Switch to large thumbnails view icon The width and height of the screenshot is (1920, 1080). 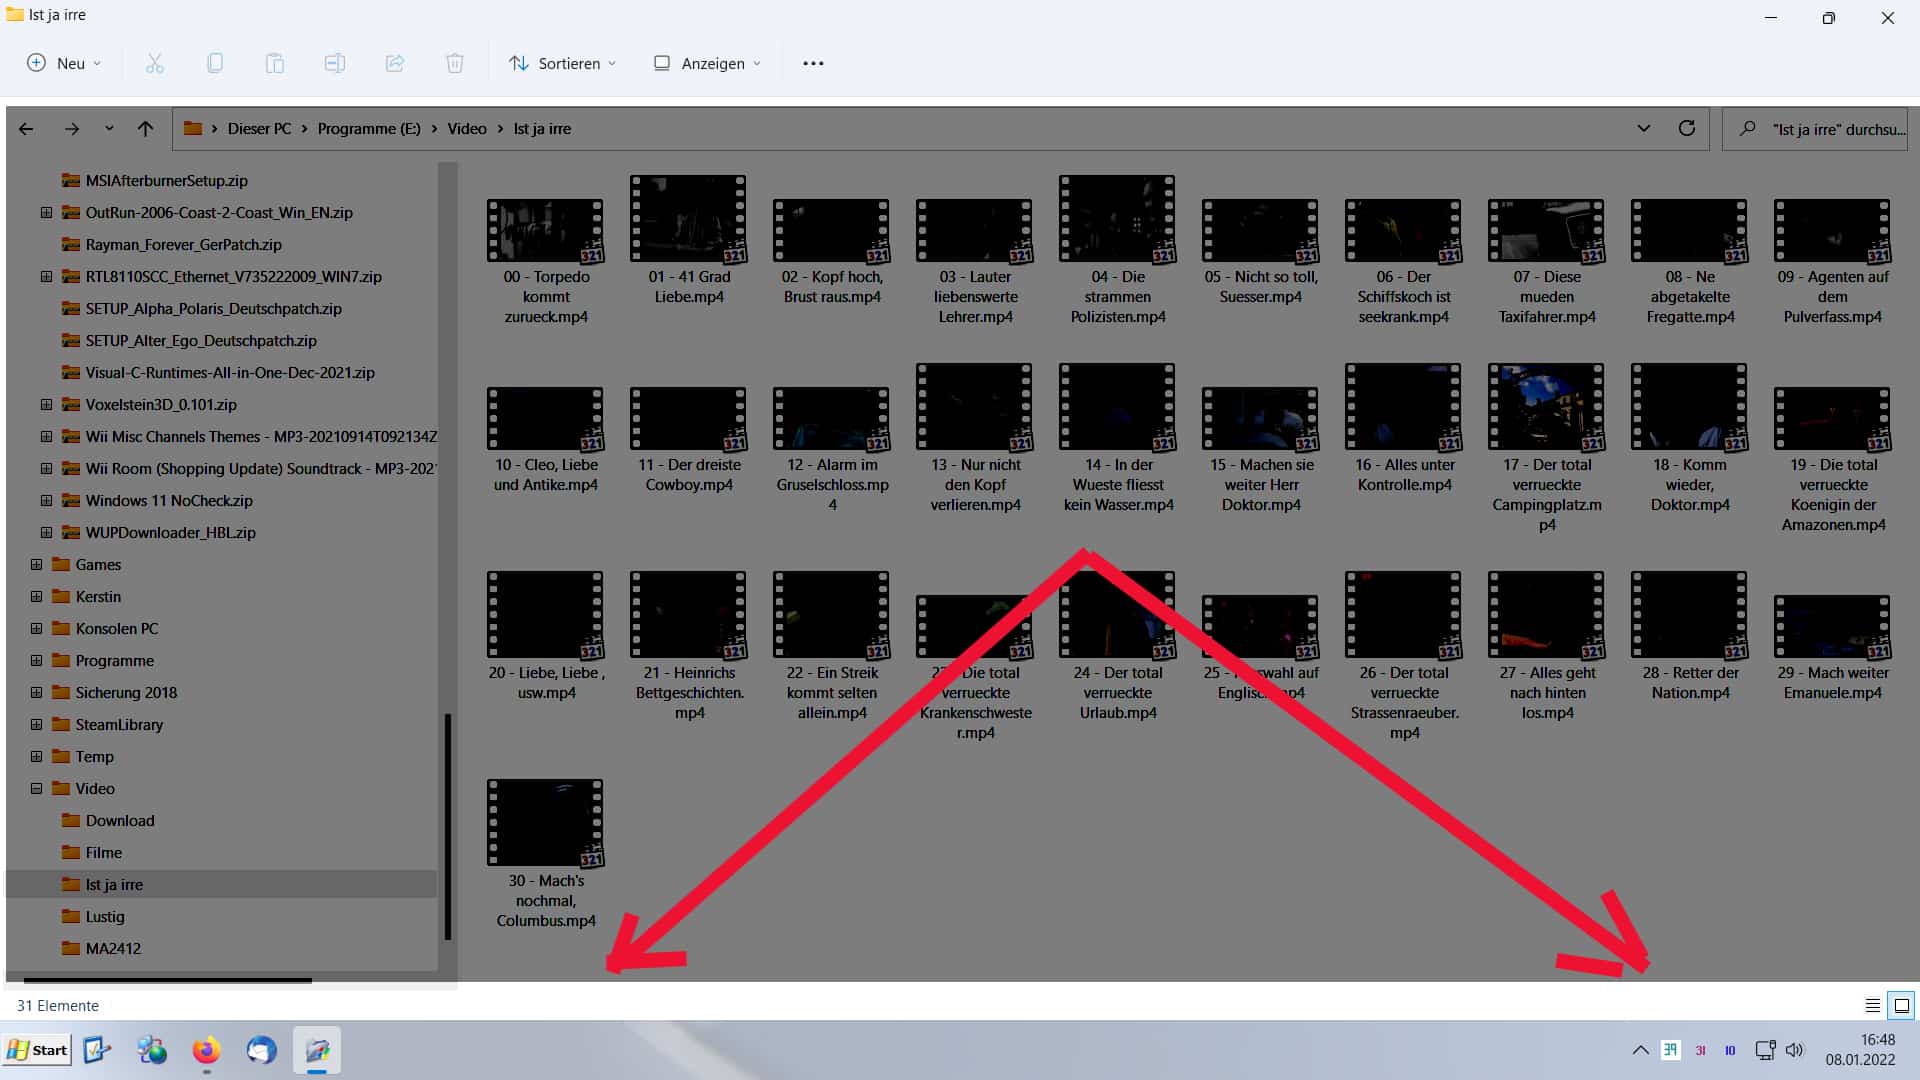point(1901,1006)
